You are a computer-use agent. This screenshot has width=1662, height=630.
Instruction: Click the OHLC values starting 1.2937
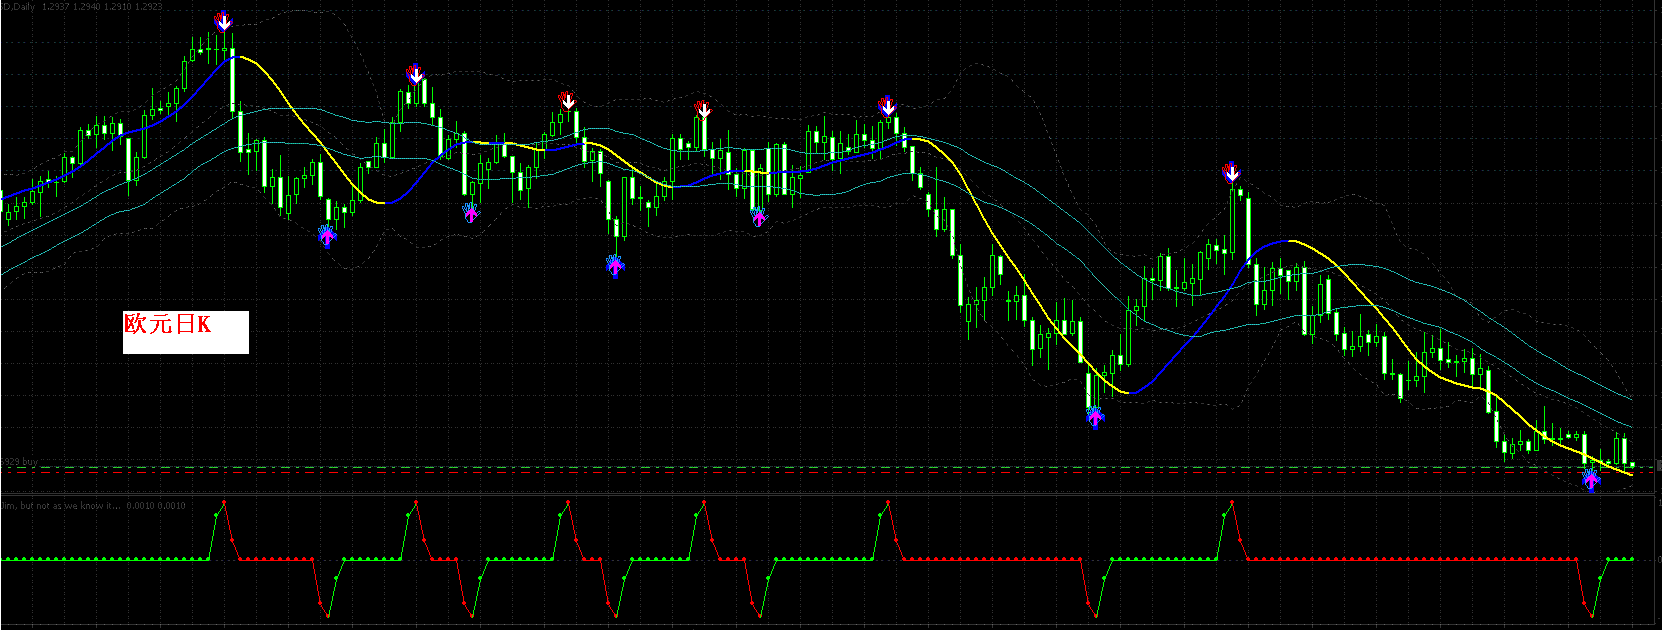(x=102, y=7)
